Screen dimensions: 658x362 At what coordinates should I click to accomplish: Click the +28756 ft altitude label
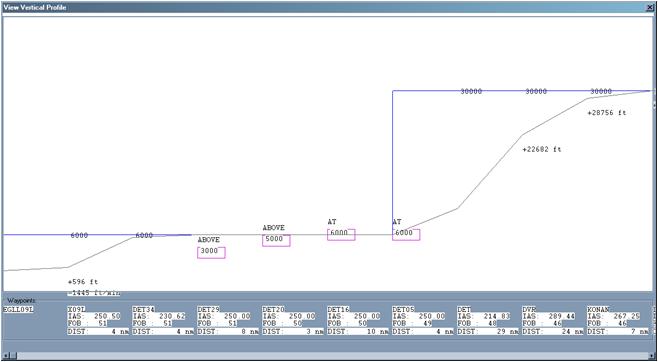click(607, 113)
